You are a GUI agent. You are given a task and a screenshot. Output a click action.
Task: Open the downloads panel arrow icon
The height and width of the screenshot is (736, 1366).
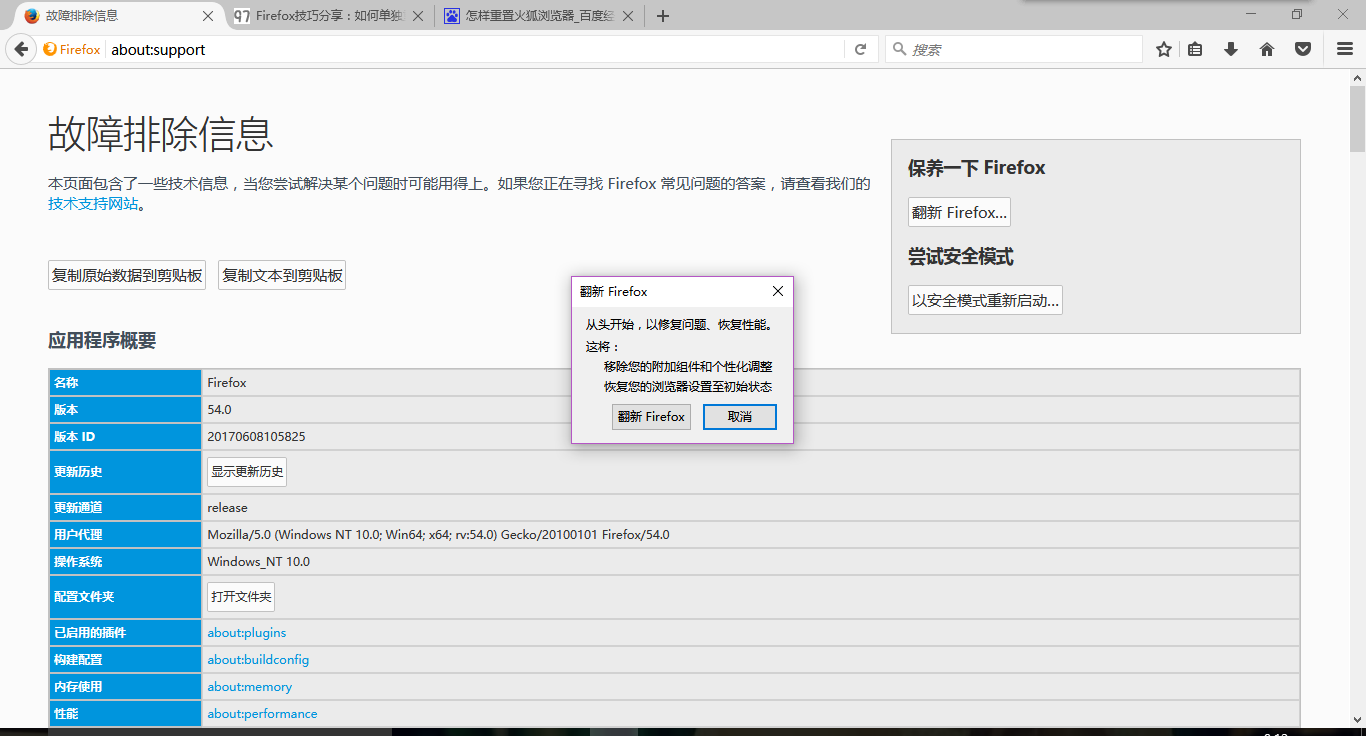[1231, 48]
